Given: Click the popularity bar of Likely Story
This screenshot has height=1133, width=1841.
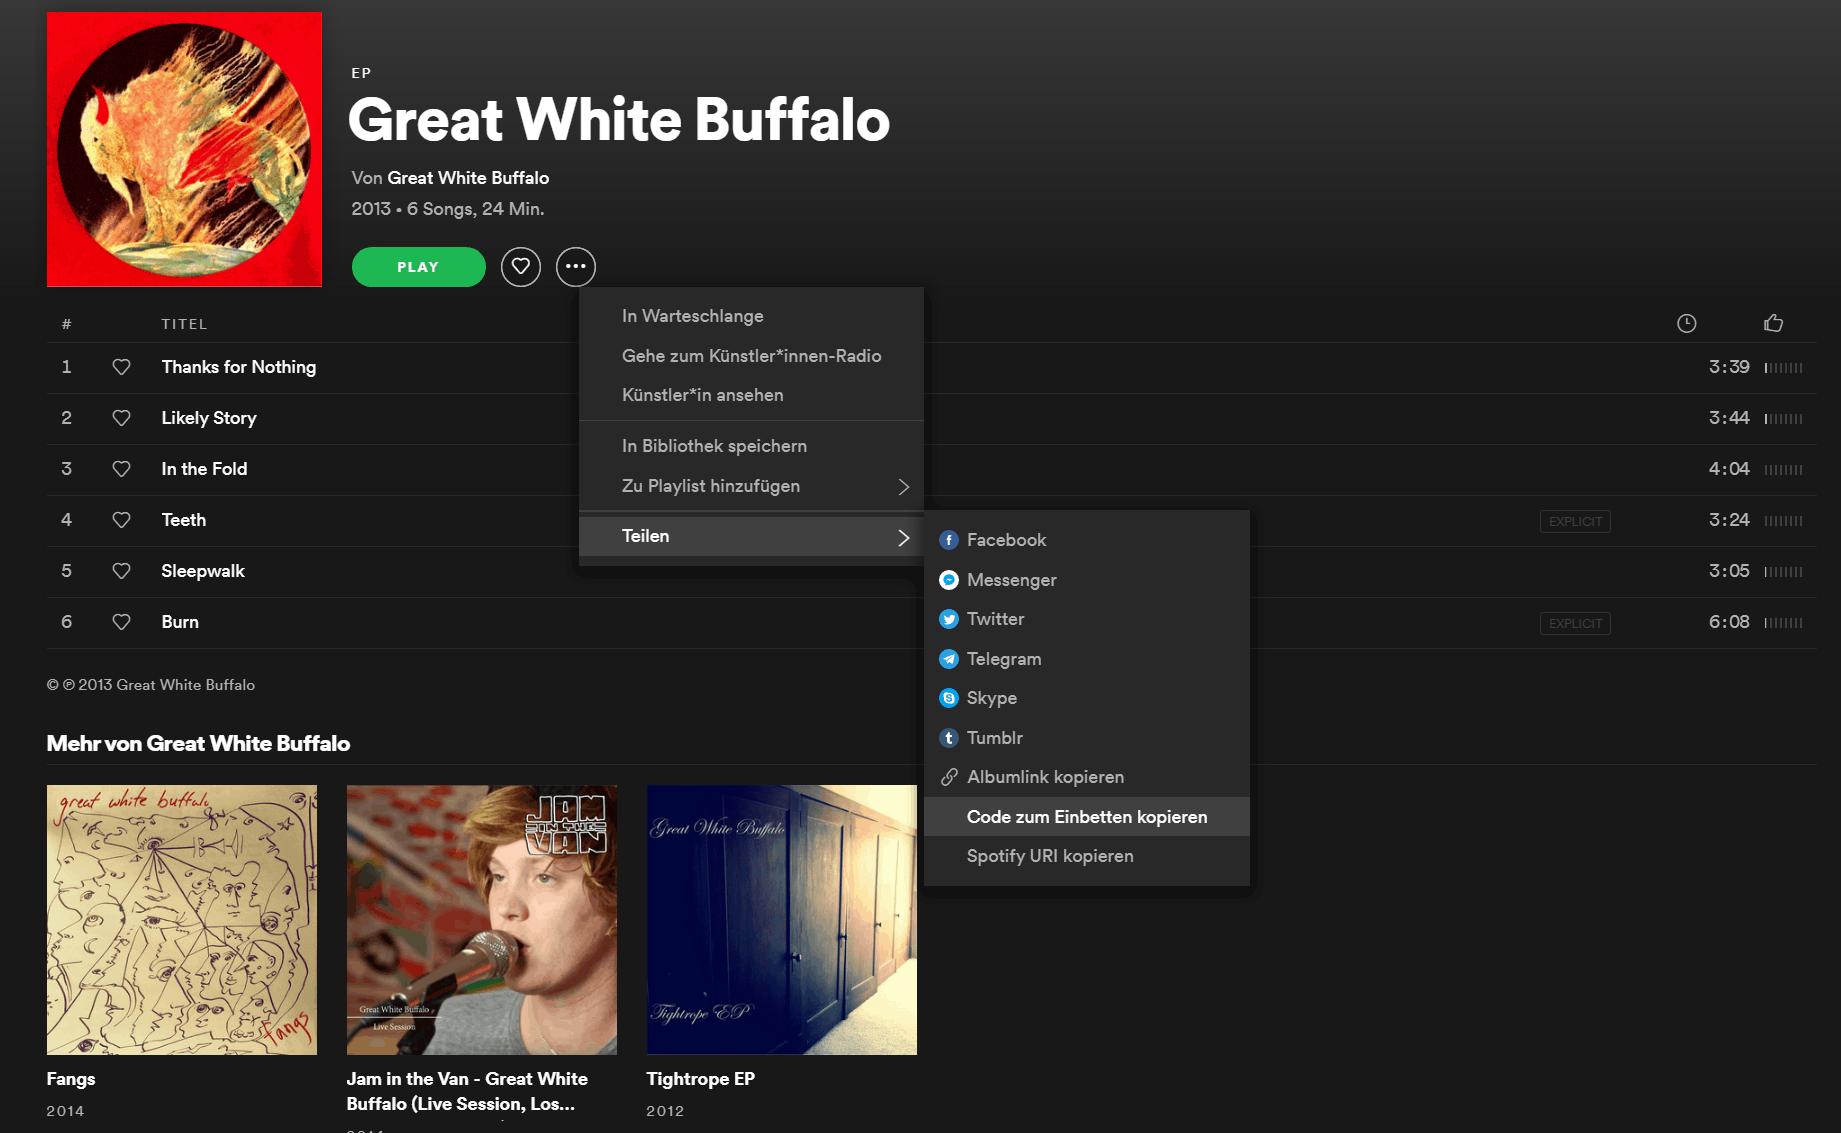Looking at the screenshot, I should (1783, 419).
